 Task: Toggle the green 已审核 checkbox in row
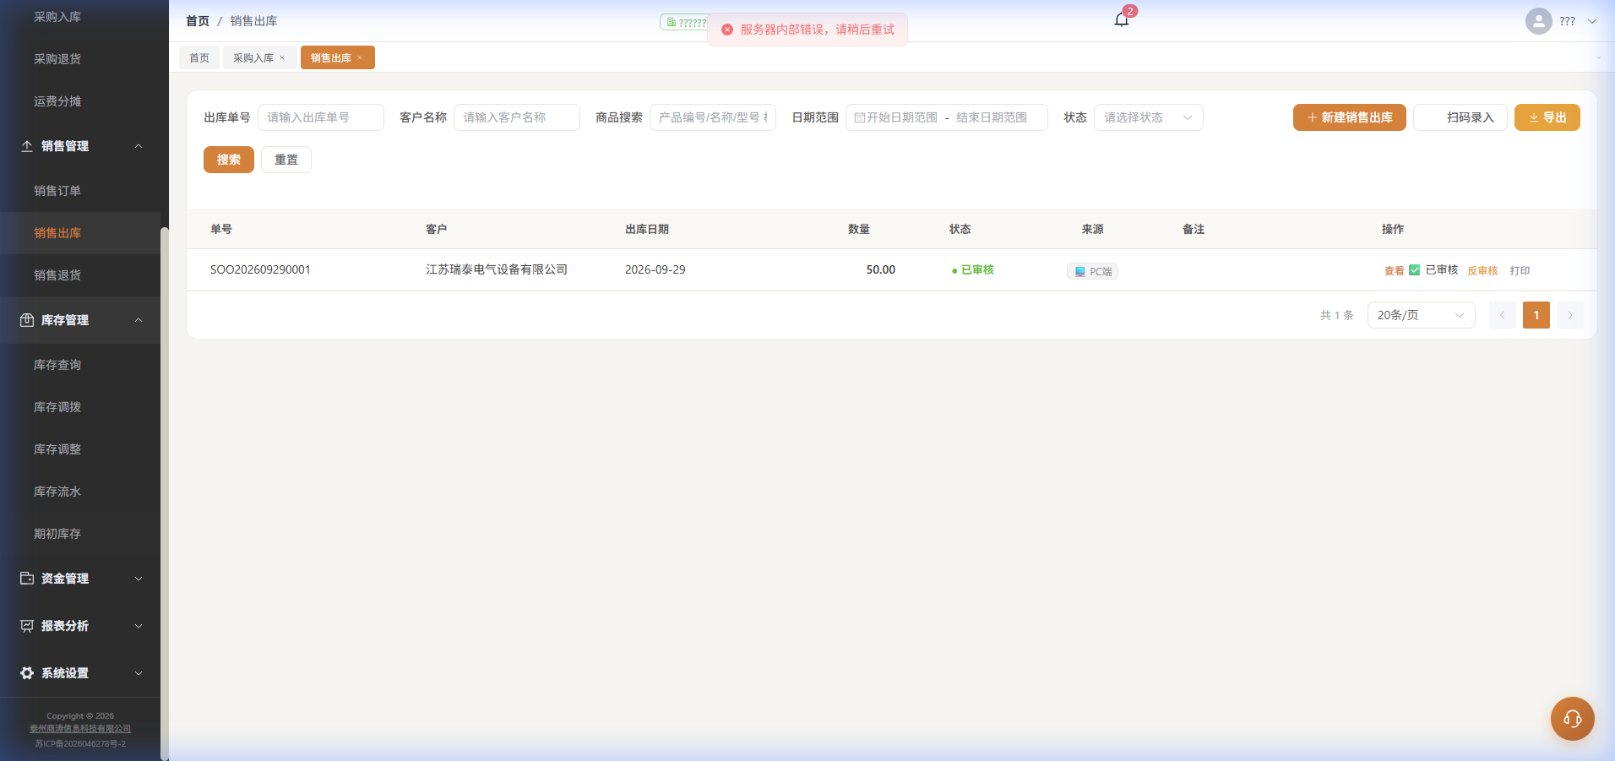(1414, 270)
